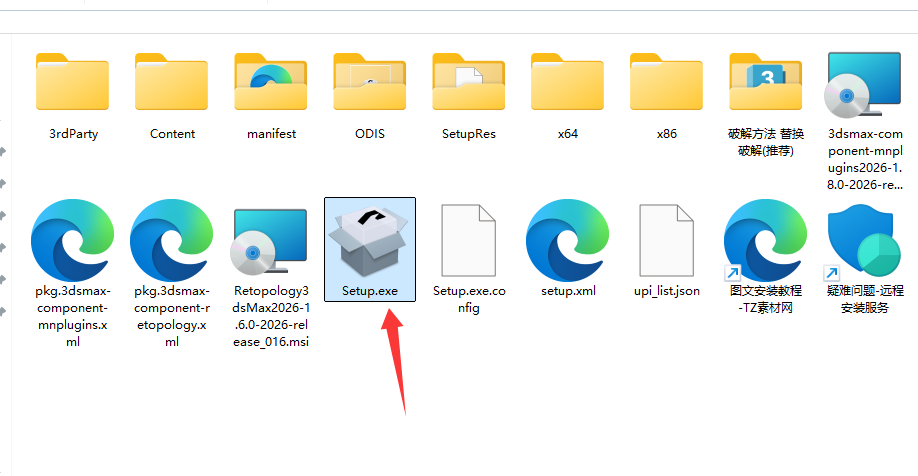Viewport: 918px width, 476px height.
Task: Click the 图文安装教程-TZ素材网 name label
Action: 766,299
